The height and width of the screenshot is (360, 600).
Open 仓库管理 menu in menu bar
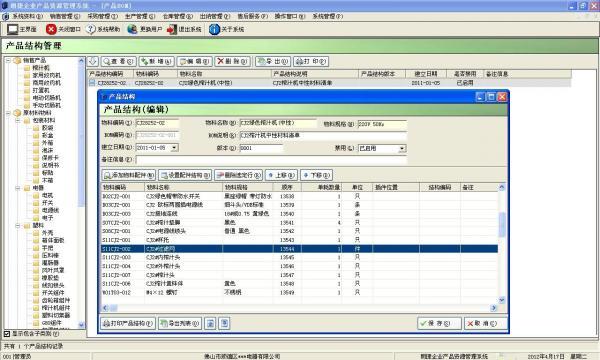177,16
